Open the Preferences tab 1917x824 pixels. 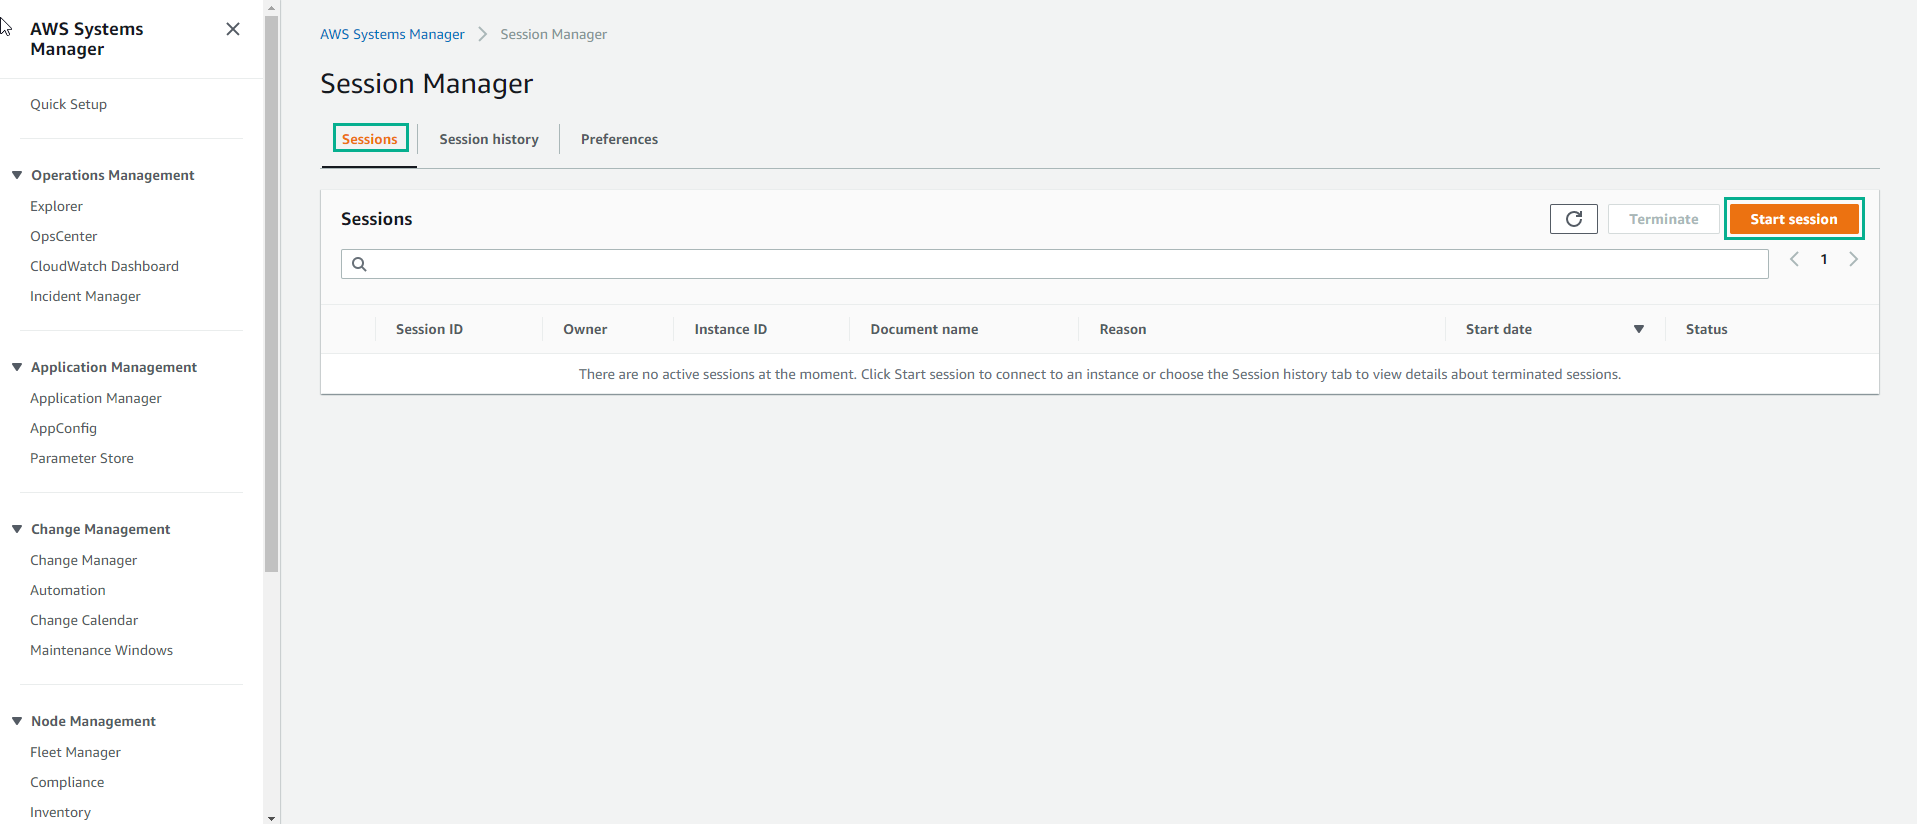(619, 139)
